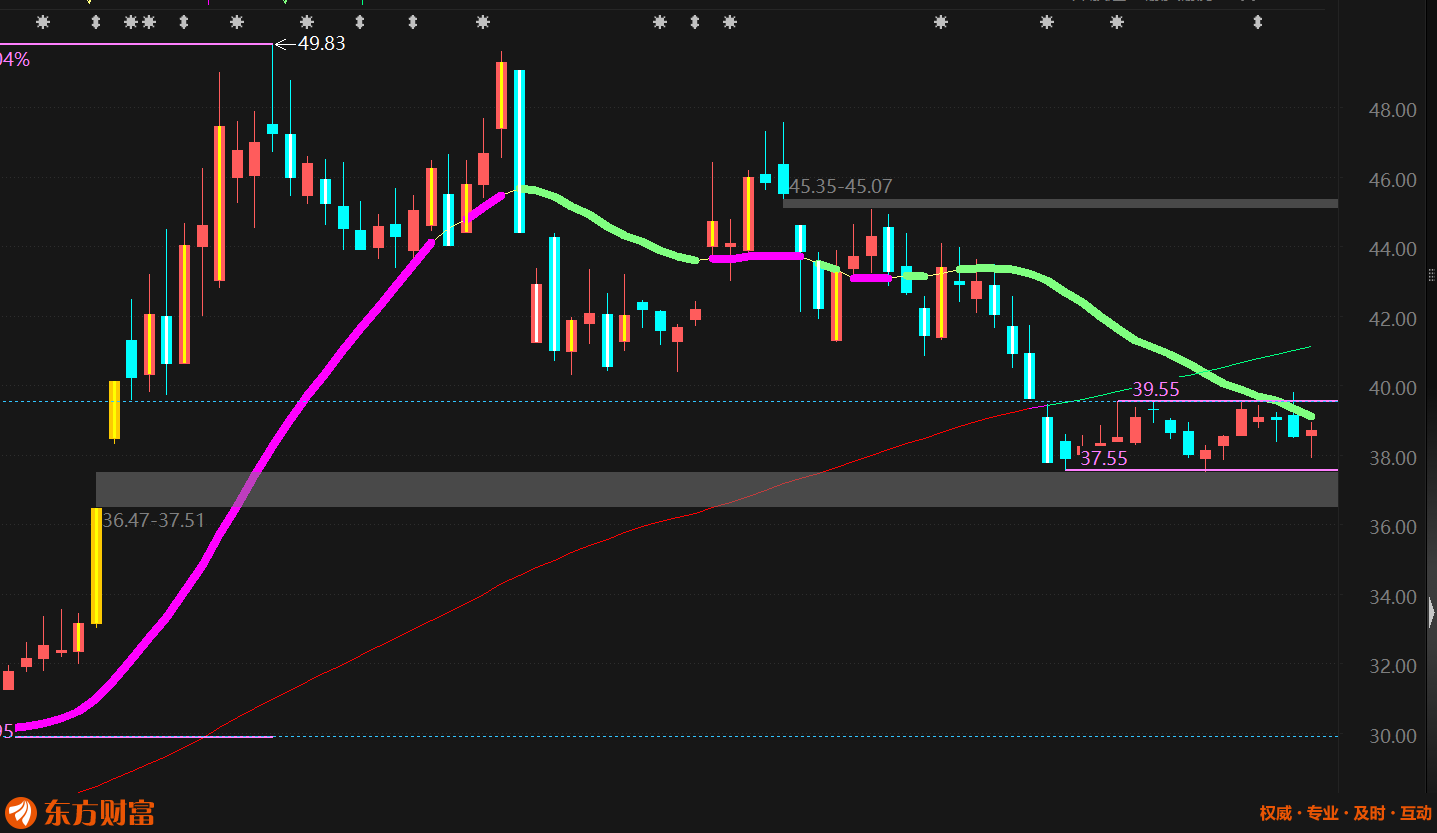Pick the 42.00 price axis label

tap(1392, 319)
